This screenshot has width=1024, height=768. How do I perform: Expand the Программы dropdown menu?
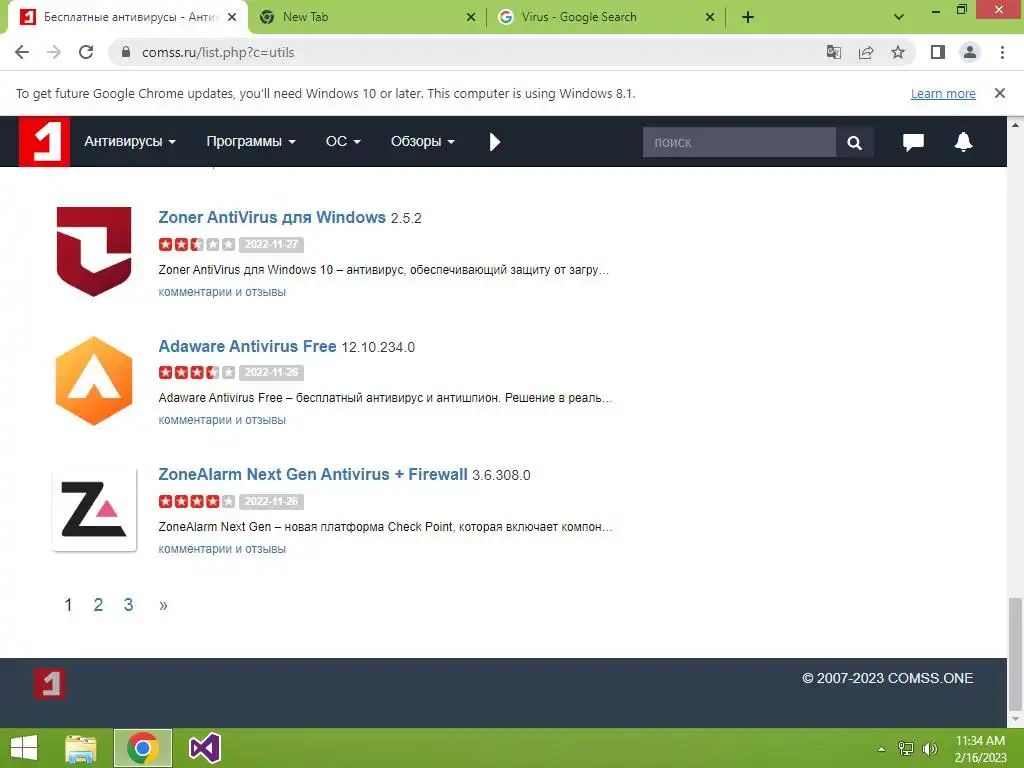click(251, 141)
